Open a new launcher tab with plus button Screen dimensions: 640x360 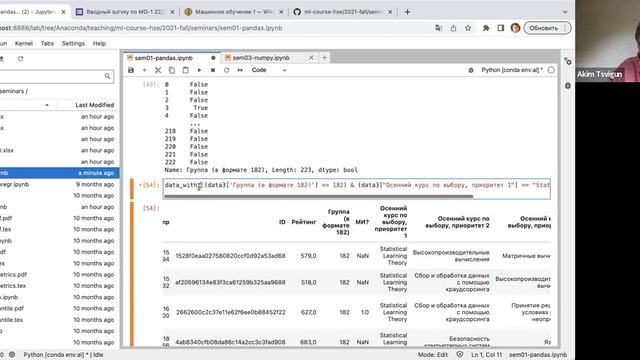(x=324, y=58)
